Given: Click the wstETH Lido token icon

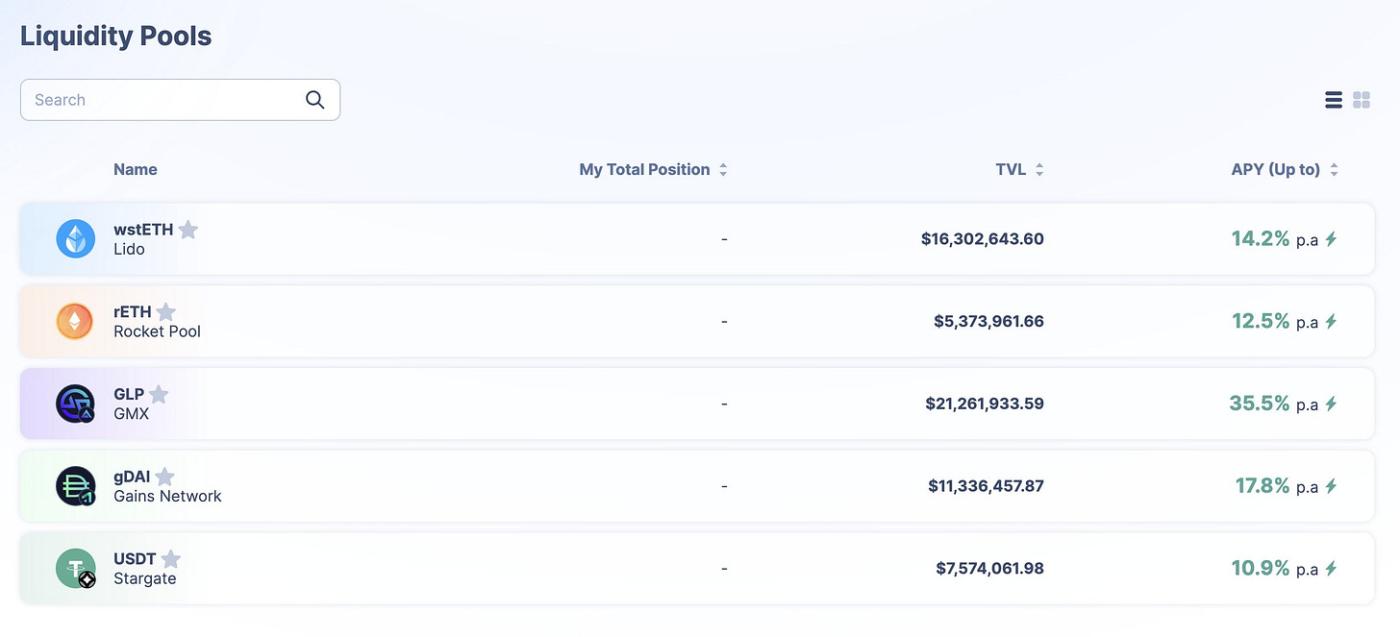Looking at the screenshot, I should point(75,239).
